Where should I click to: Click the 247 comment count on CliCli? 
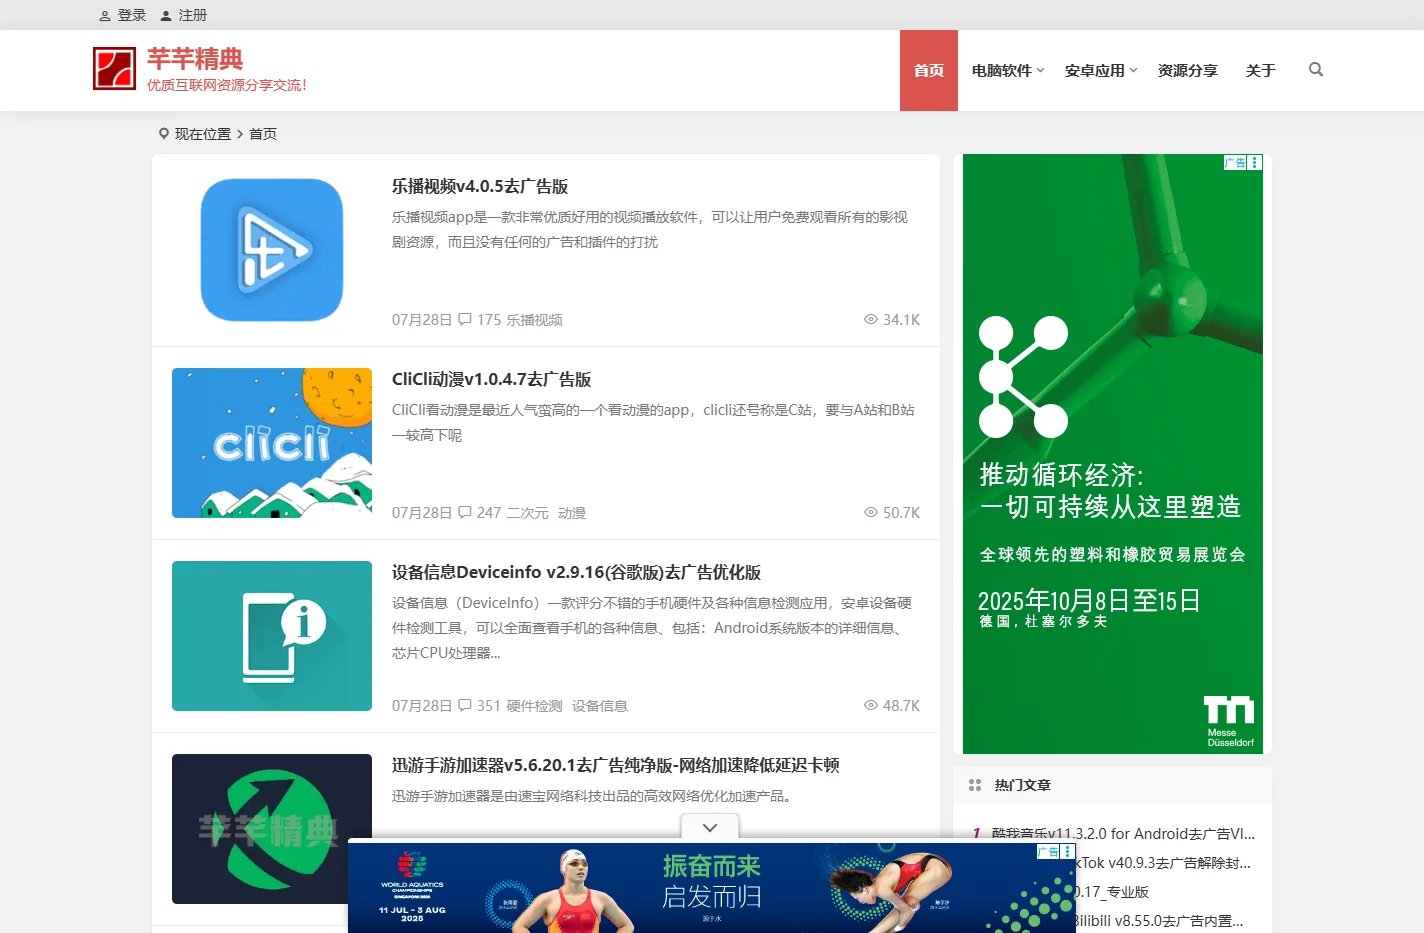tap(489, 513)
